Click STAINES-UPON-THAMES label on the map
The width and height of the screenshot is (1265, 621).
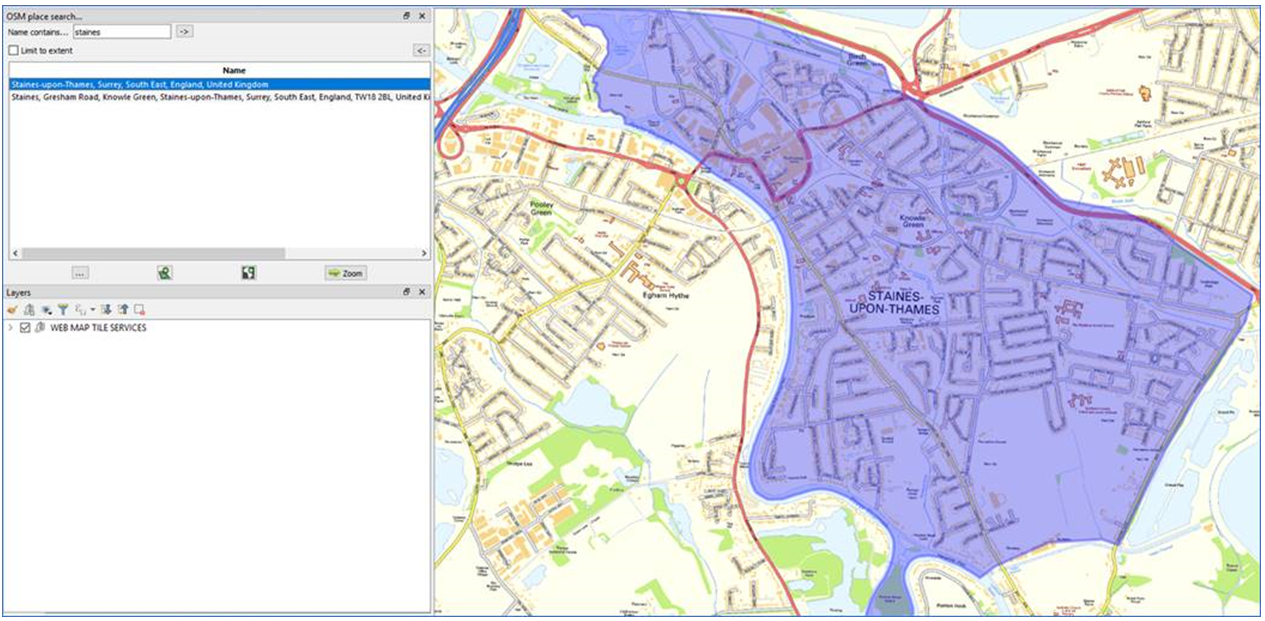pyautogui.click(x=893, y=303)
